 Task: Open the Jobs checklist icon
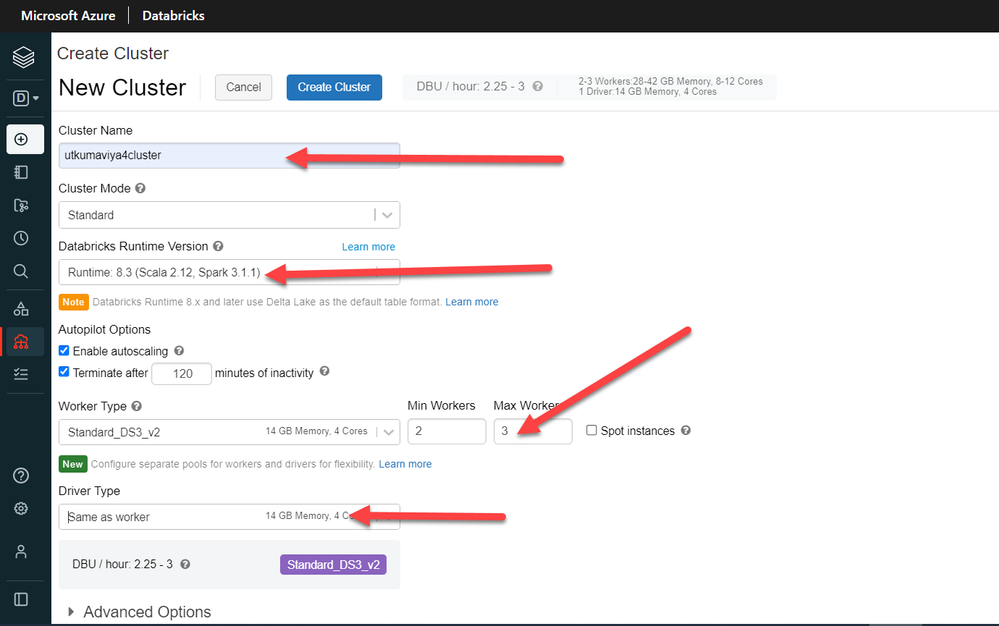coord(21,374)
